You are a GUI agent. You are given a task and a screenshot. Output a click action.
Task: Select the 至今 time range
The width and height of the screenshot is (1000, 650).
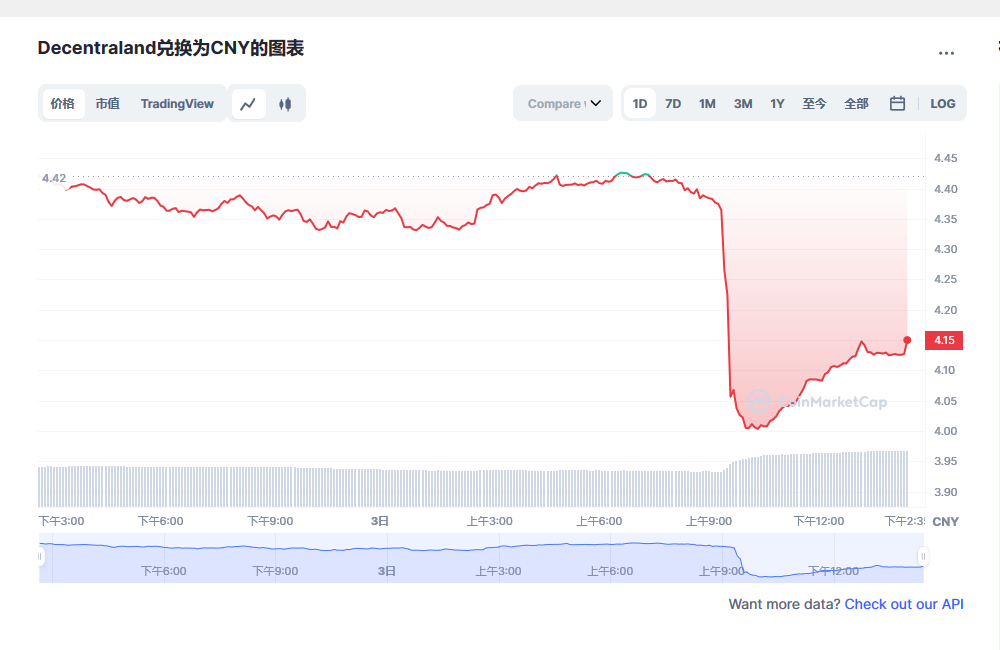pyautogui.click(x=814, y=103)
